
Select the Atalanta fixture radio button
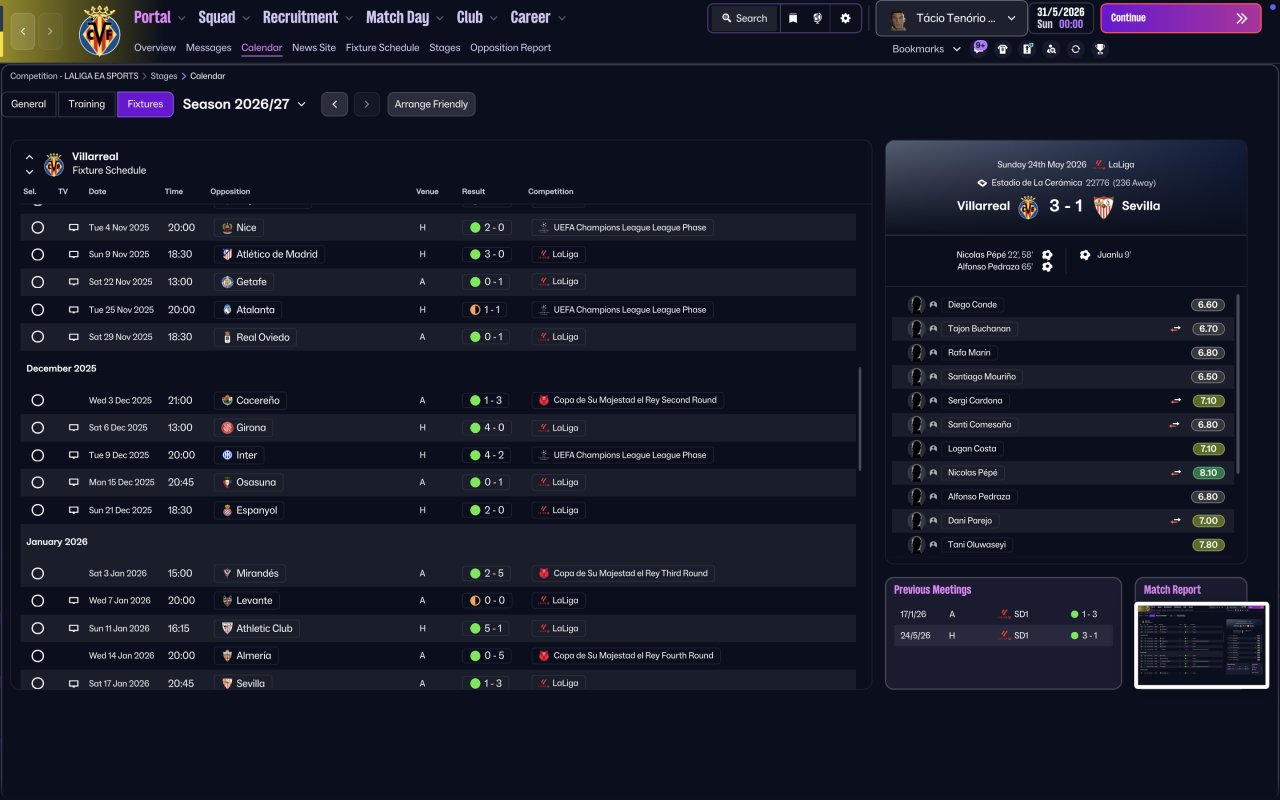(38, 310)
